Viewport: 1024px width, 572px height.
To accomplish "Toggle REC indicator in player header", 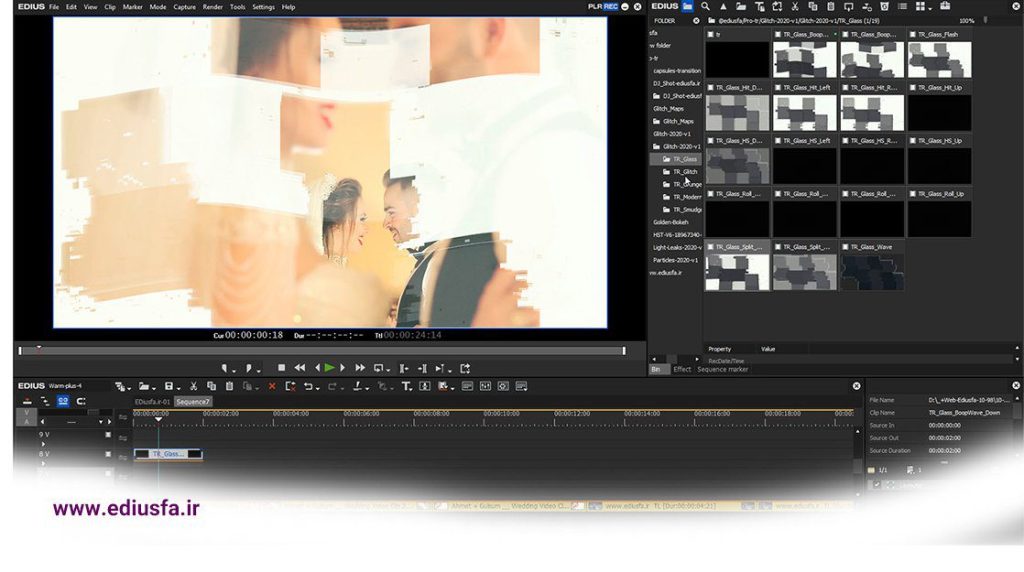I will click(611, 7).
